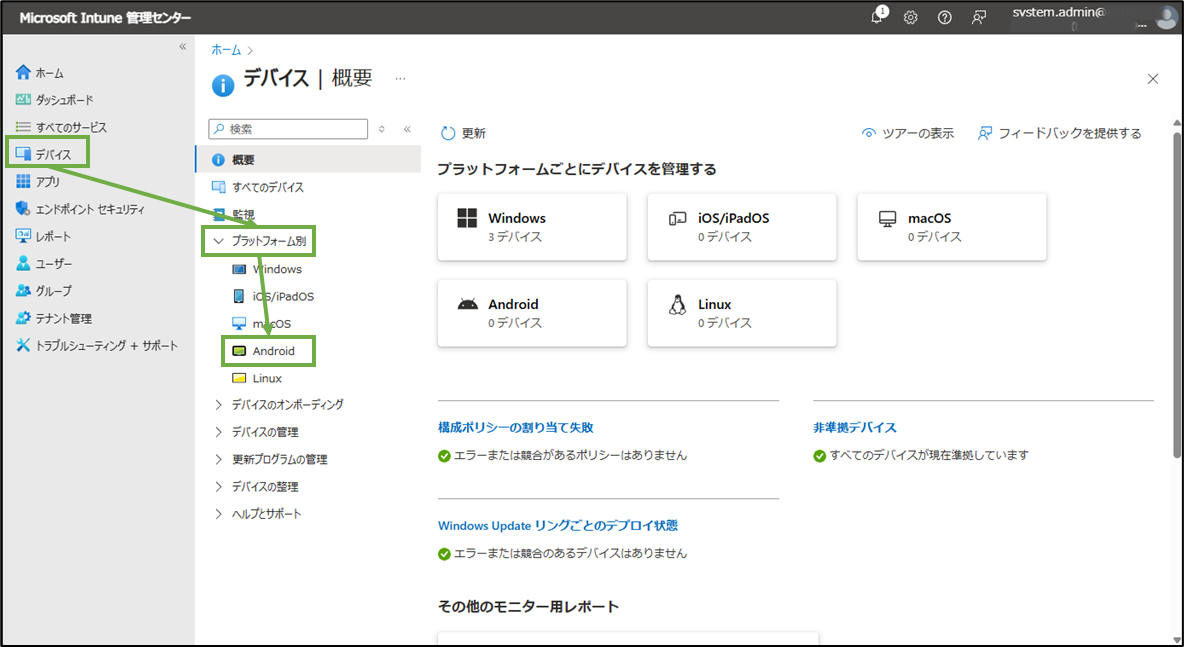This screenshot has width=1184, height=647.
Task: Close the devices blade with X
Action: point(1152,79)
